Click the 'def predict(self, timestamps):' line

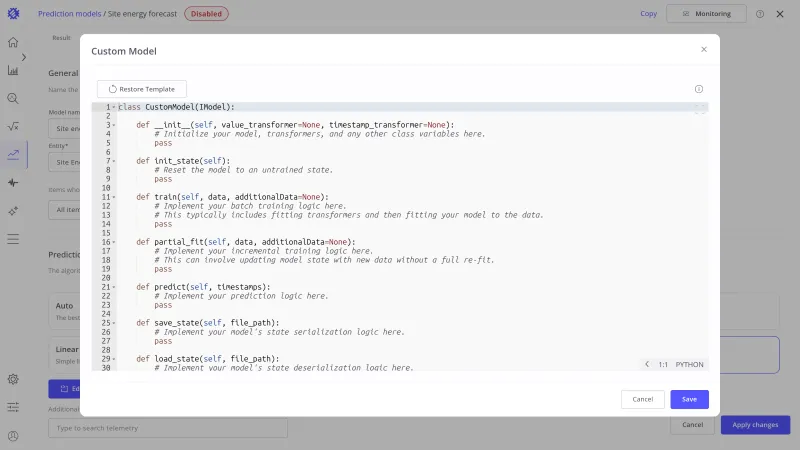[x=203, y=287]
